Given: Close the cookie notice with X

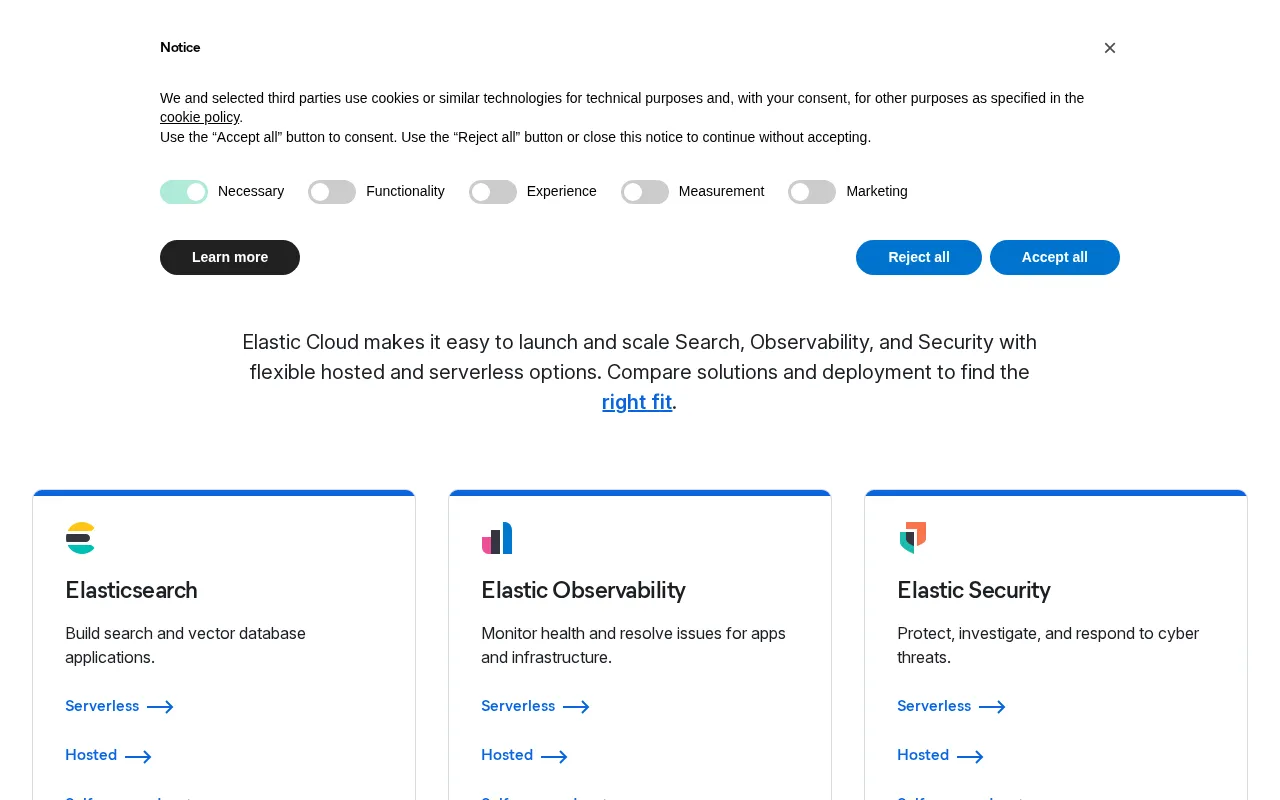Looking at the screenshot, I should point(1110,48).
